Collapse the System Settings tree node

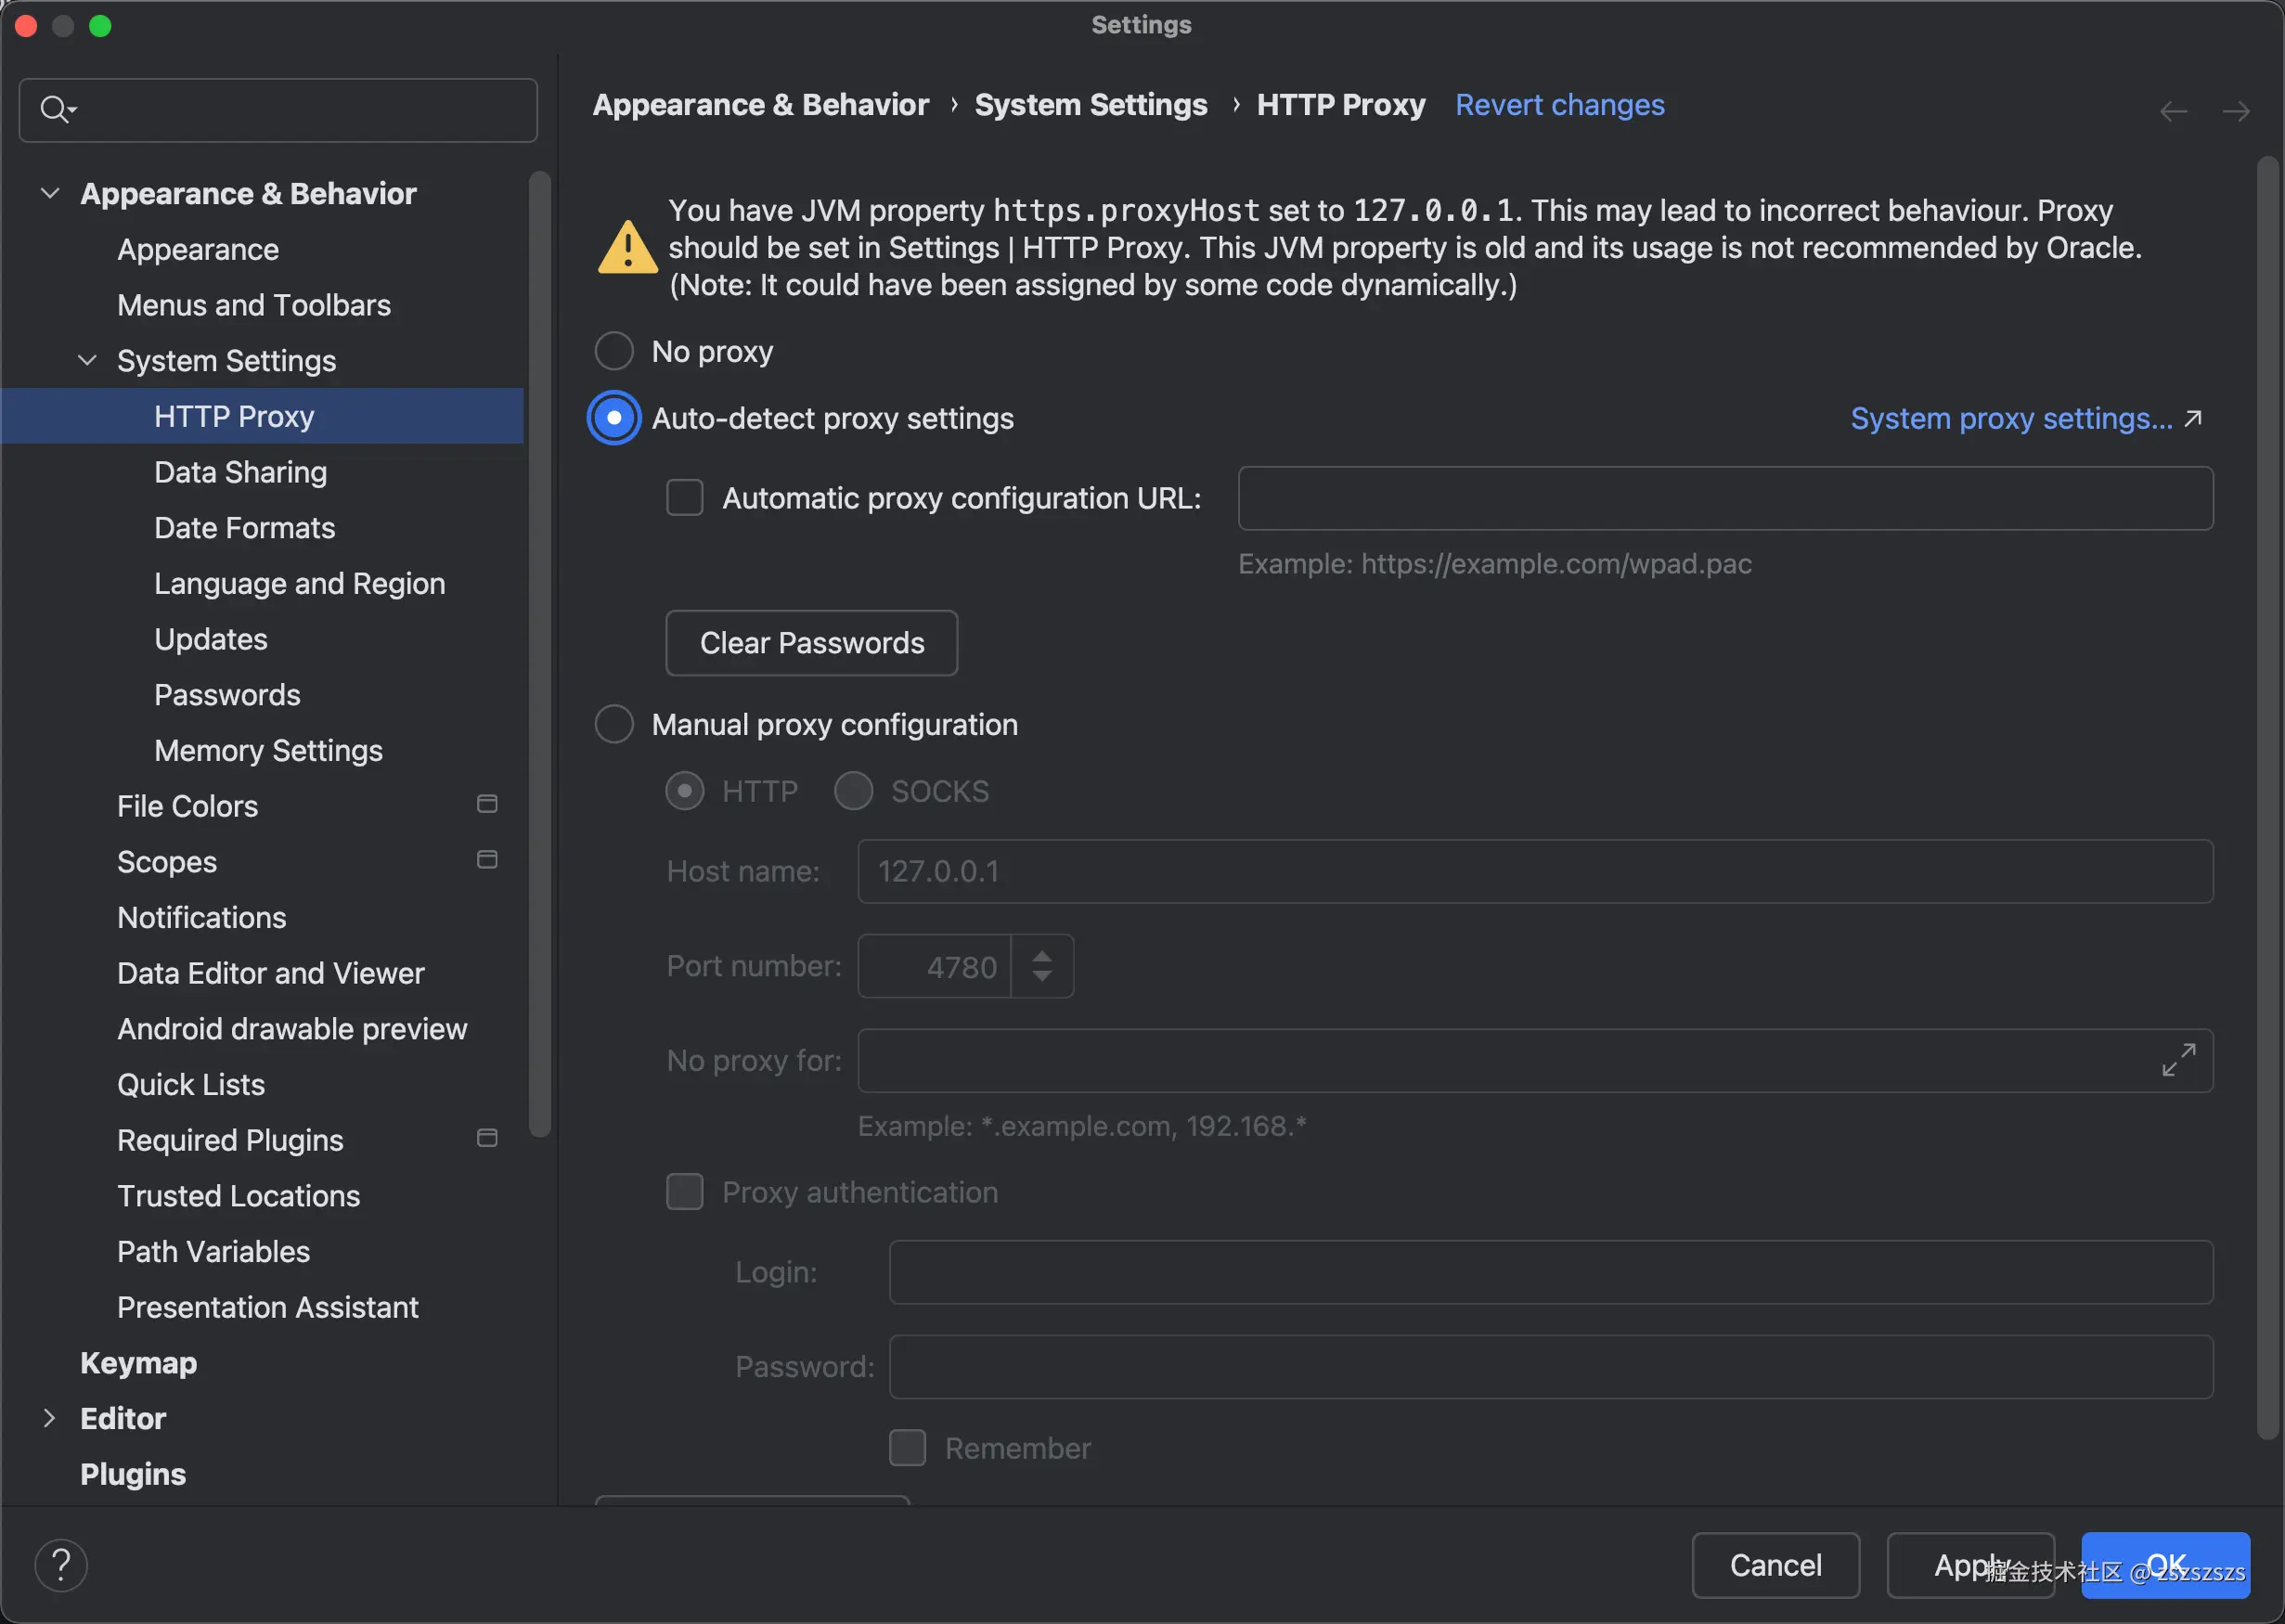point(88,360)
